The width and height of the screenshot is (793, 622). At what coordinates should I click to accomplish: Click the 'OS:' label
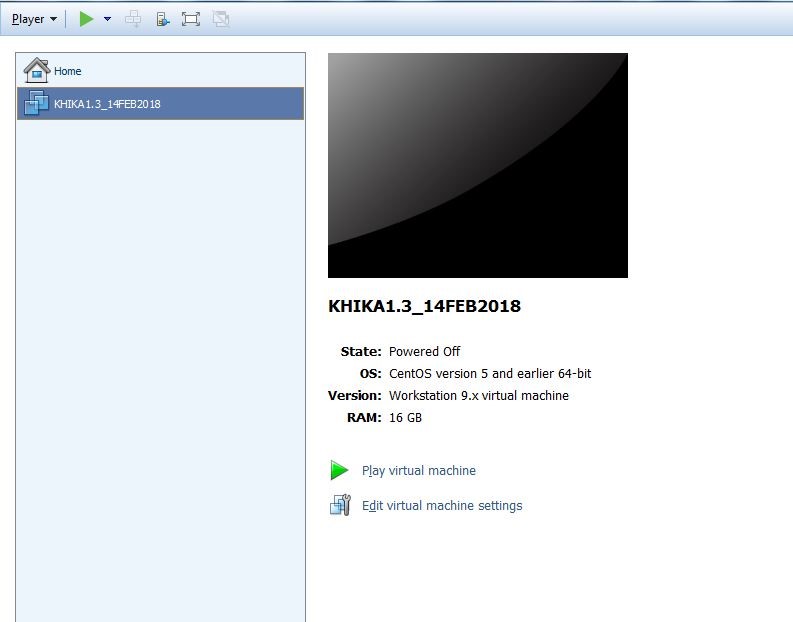(x=371, y=374)
